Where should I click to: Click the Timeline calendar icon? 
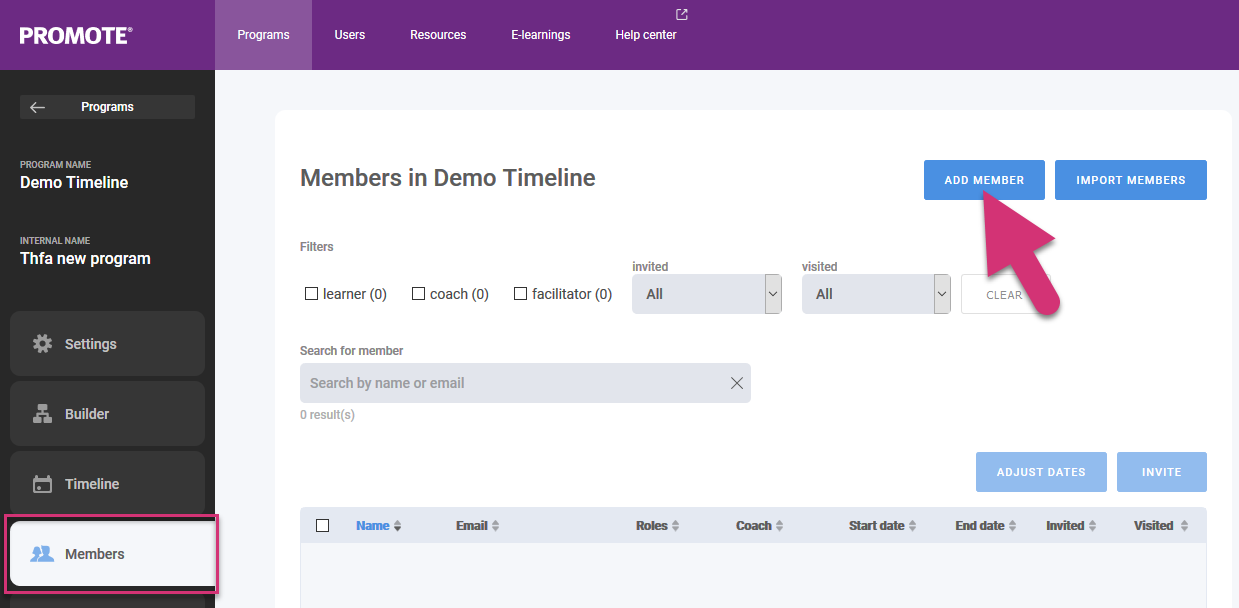[x=42, y=484]
